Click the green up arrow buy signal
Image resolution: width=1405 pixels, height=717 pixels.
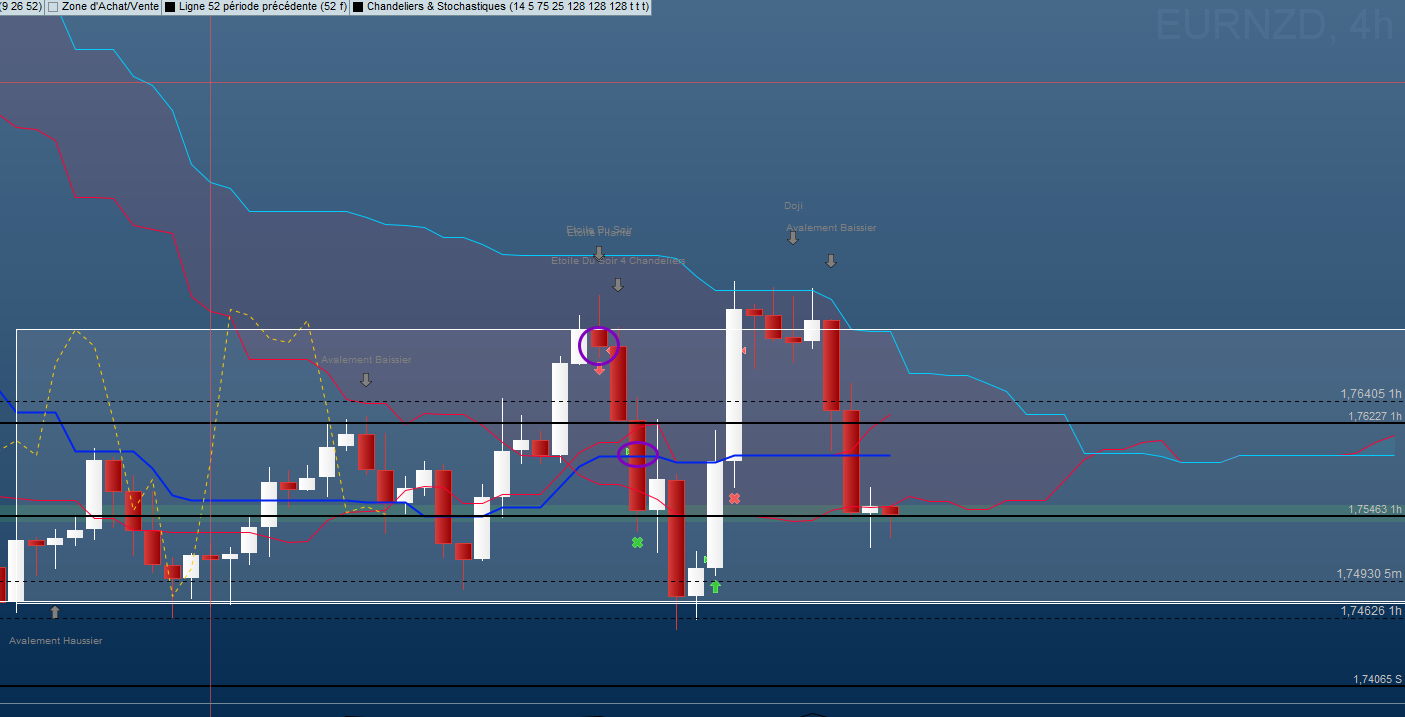[x=715, y=586]
